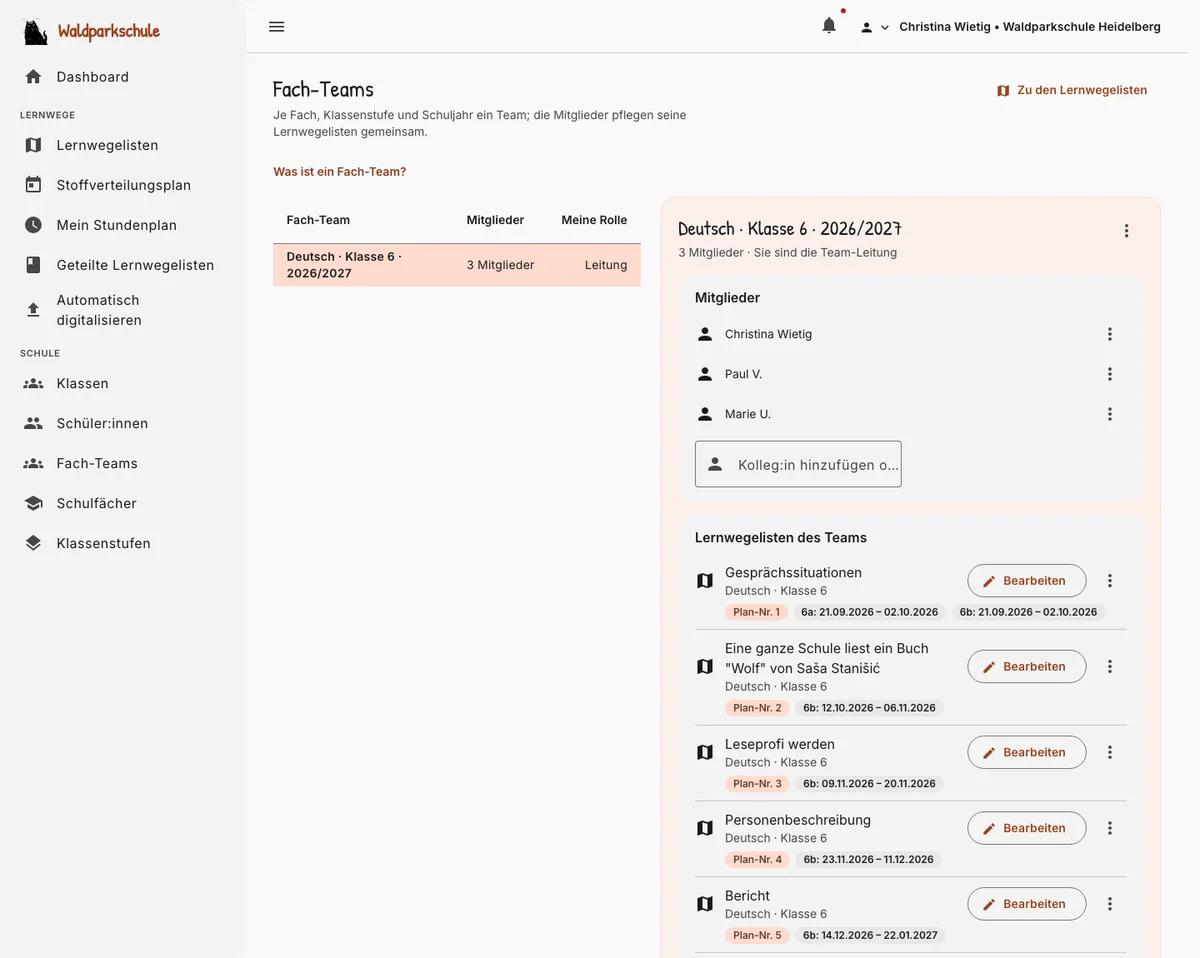Click Bearbeiten for Bericht

(x=1027, y=904)
